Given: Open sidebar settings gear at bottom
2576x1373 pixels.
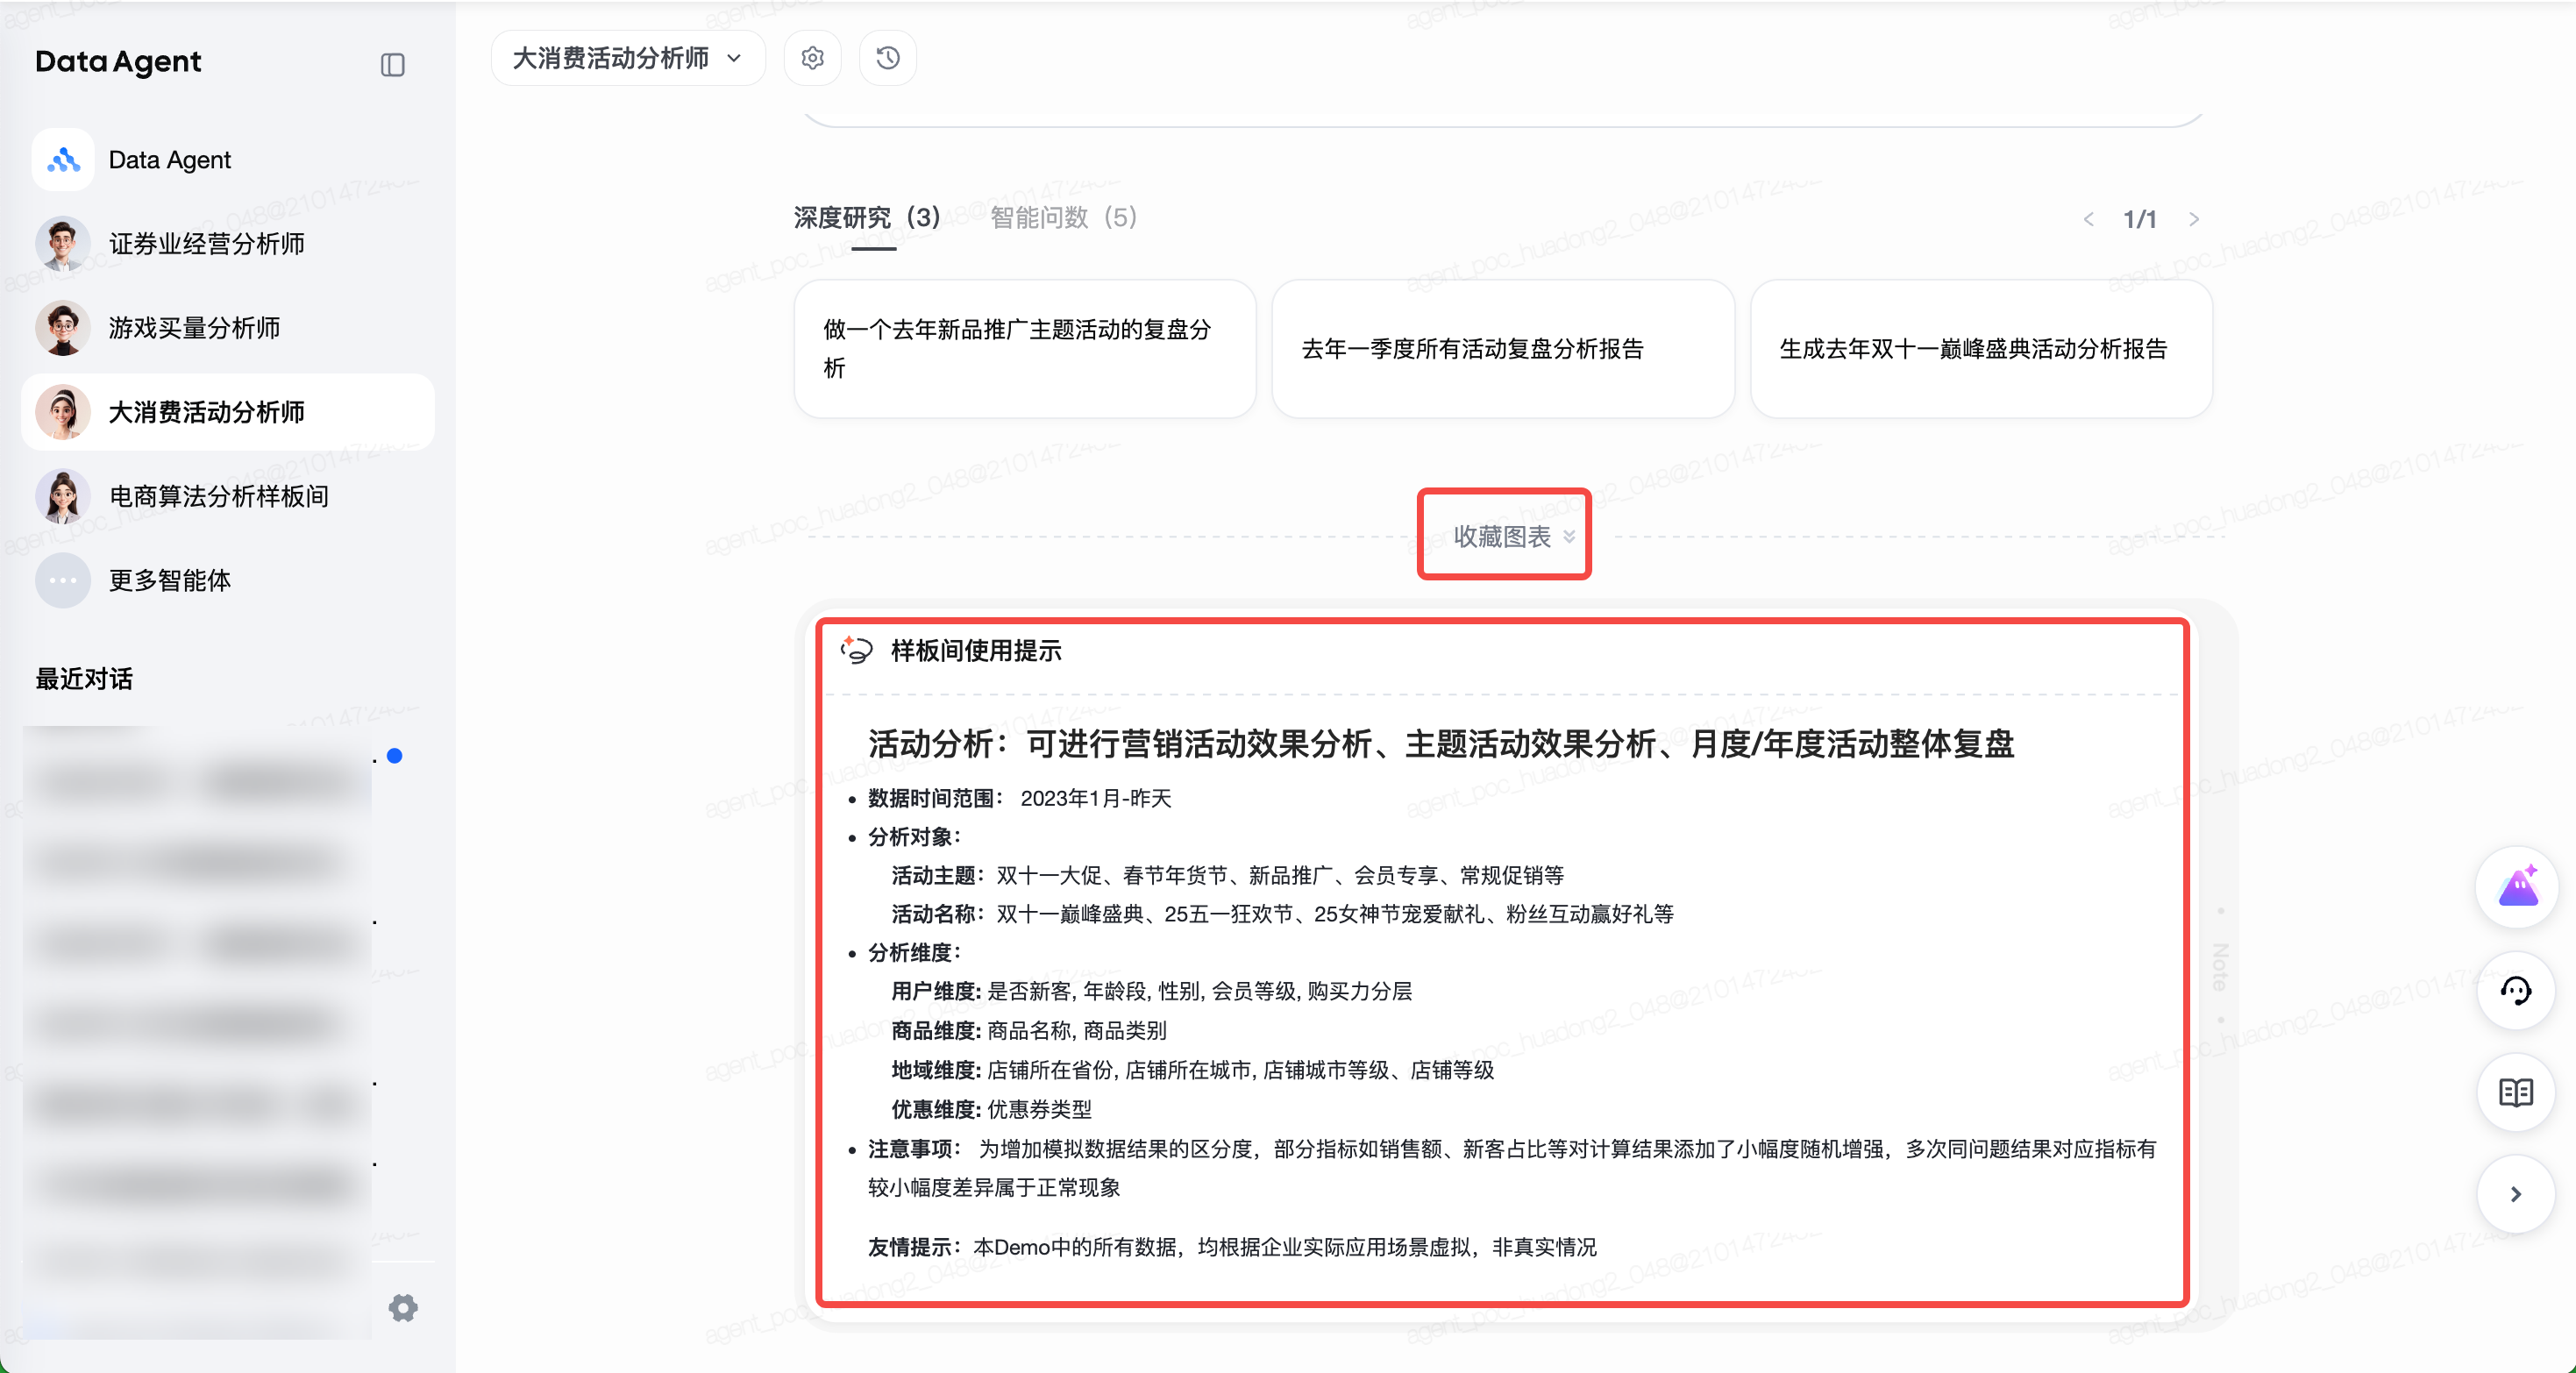Looking at the screenshot, I should click(x=403, y=1307).
